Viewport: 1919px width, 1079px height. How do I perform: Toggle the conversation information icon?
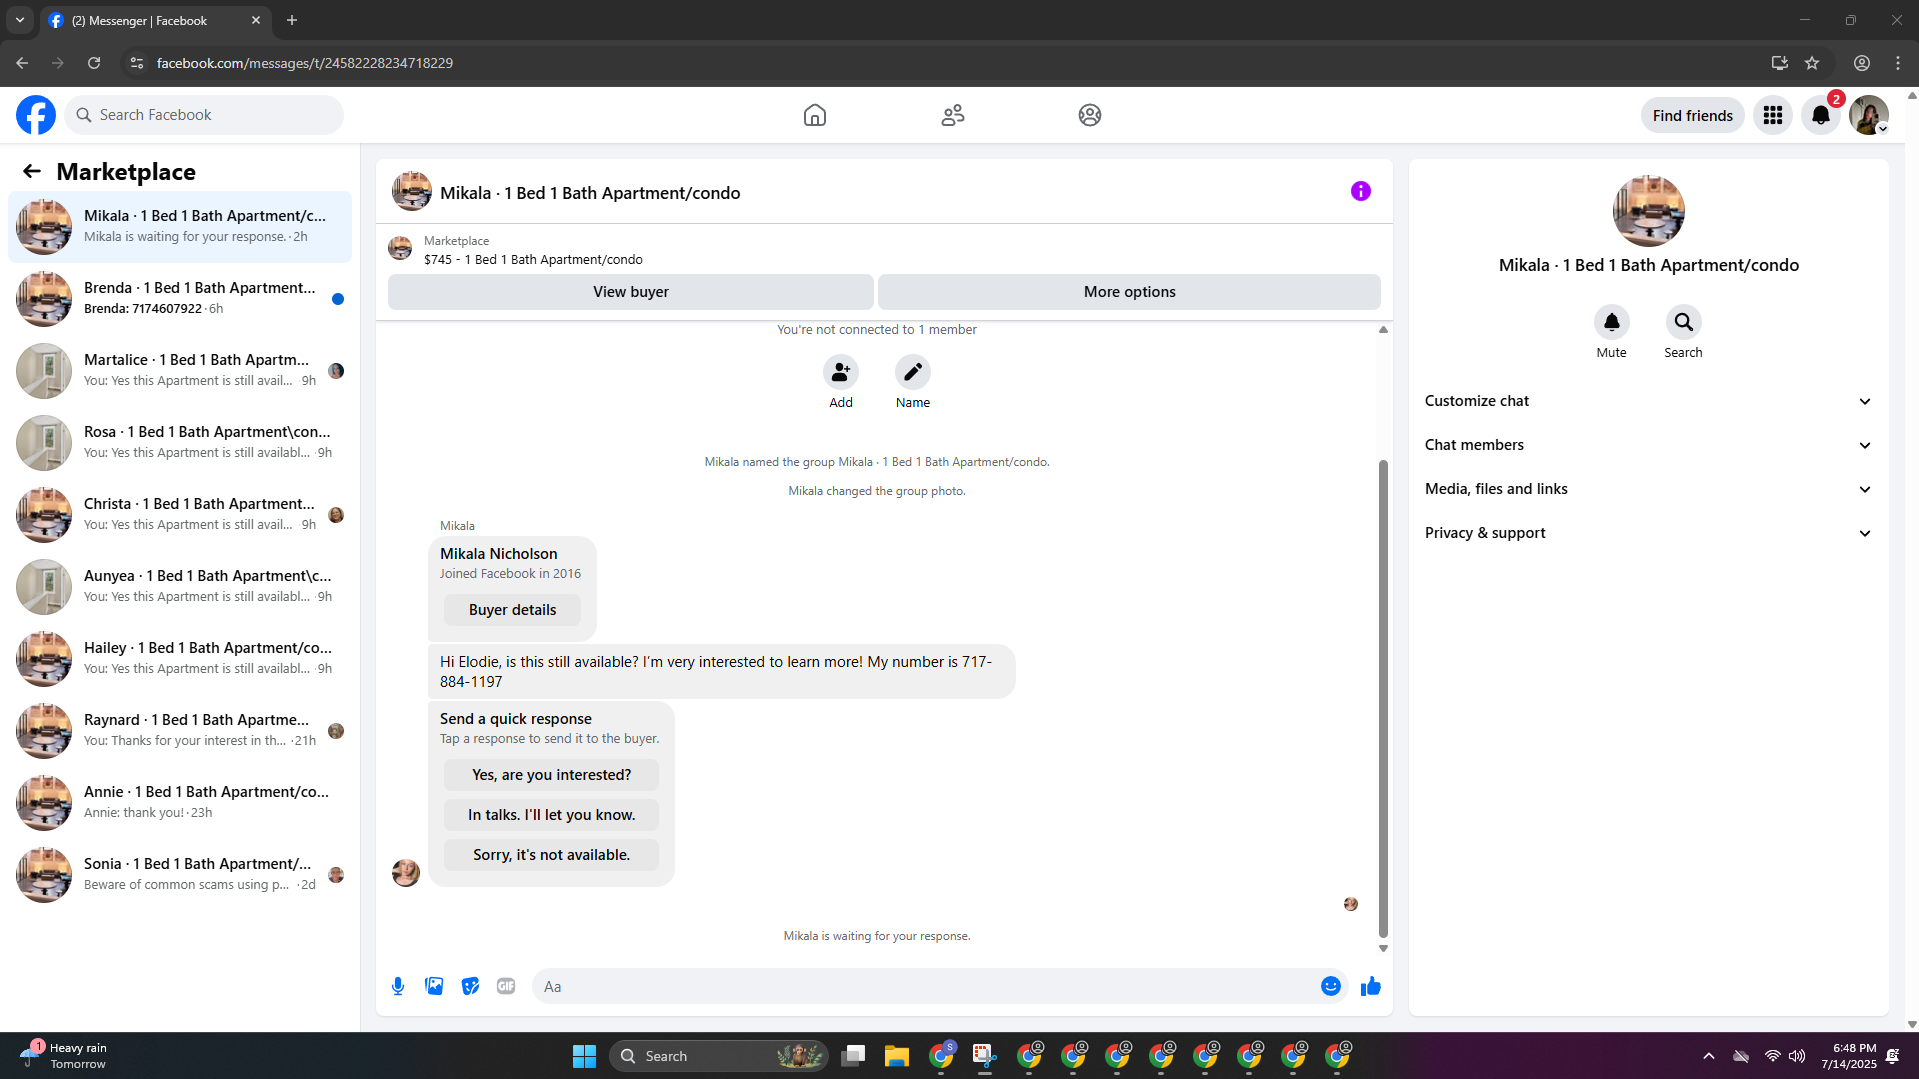click(x=1360, y=191)
